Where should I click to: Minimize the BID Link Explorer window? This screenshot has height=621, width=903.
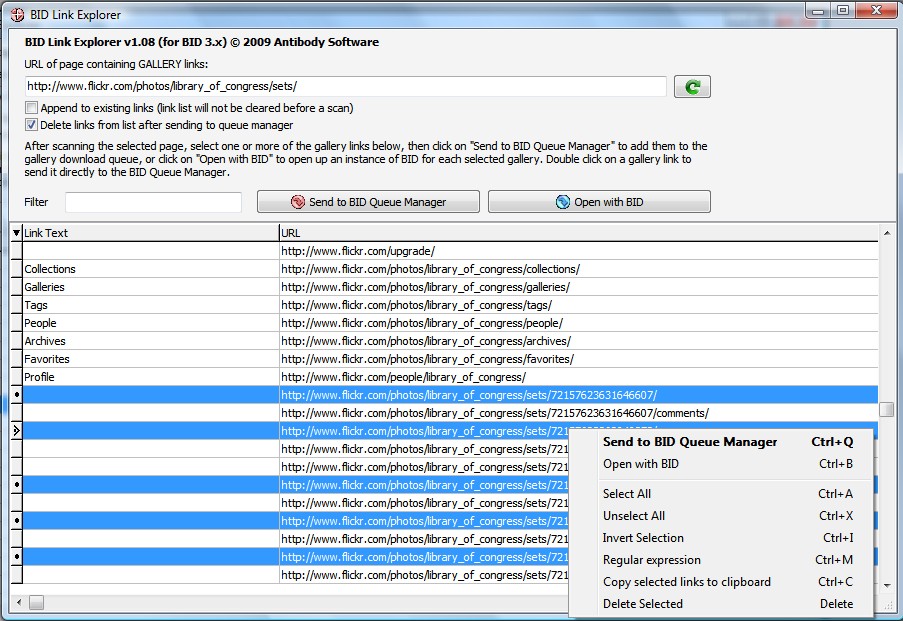(818, 10)
